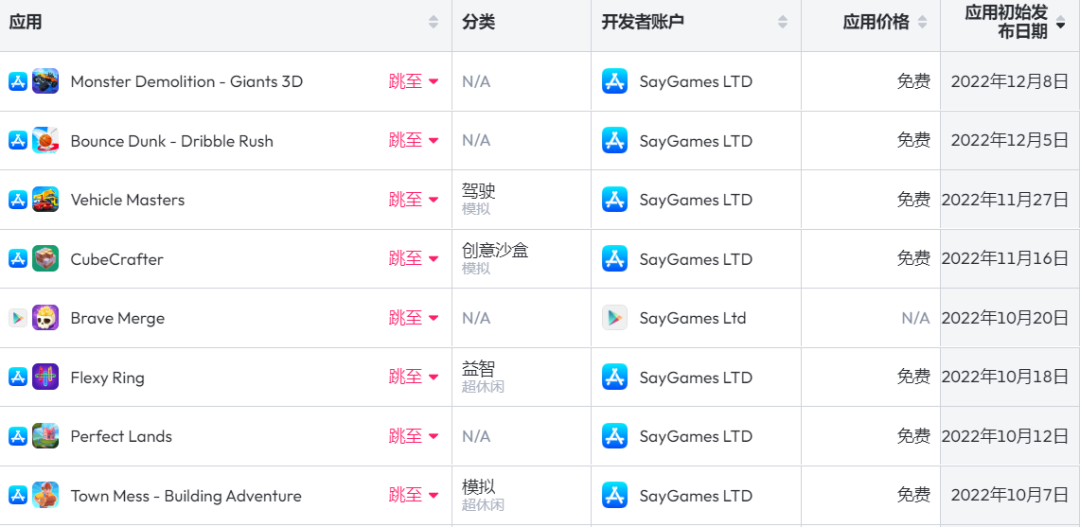Click the Bounce Dunk basketball game icon

(x=45, y=141)
